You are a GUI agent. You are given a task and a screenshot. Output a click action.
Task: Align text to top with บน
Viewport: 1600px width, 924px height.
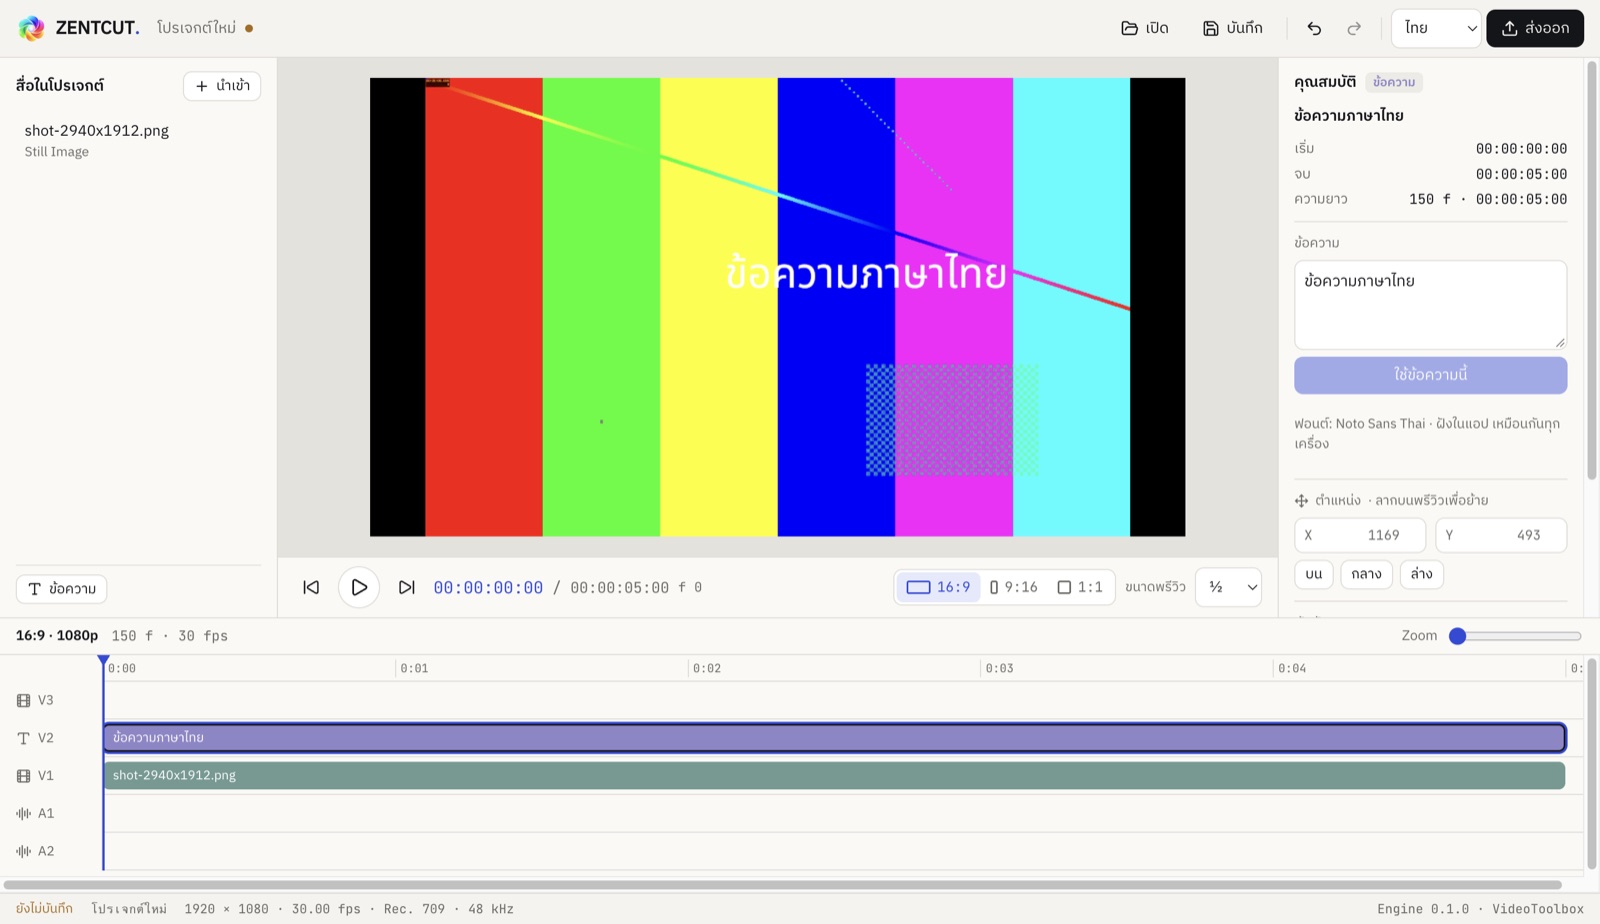1314,574
